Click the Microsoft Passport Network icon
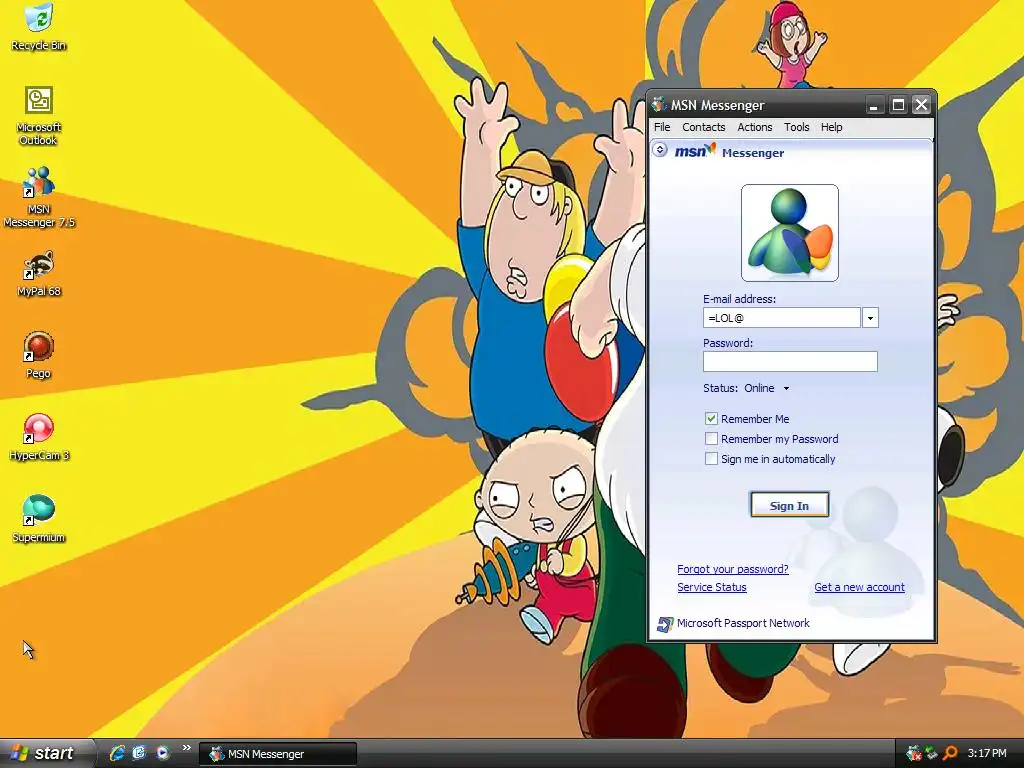The width and height of the screenshot is (1024, 768). pos(664,624)
